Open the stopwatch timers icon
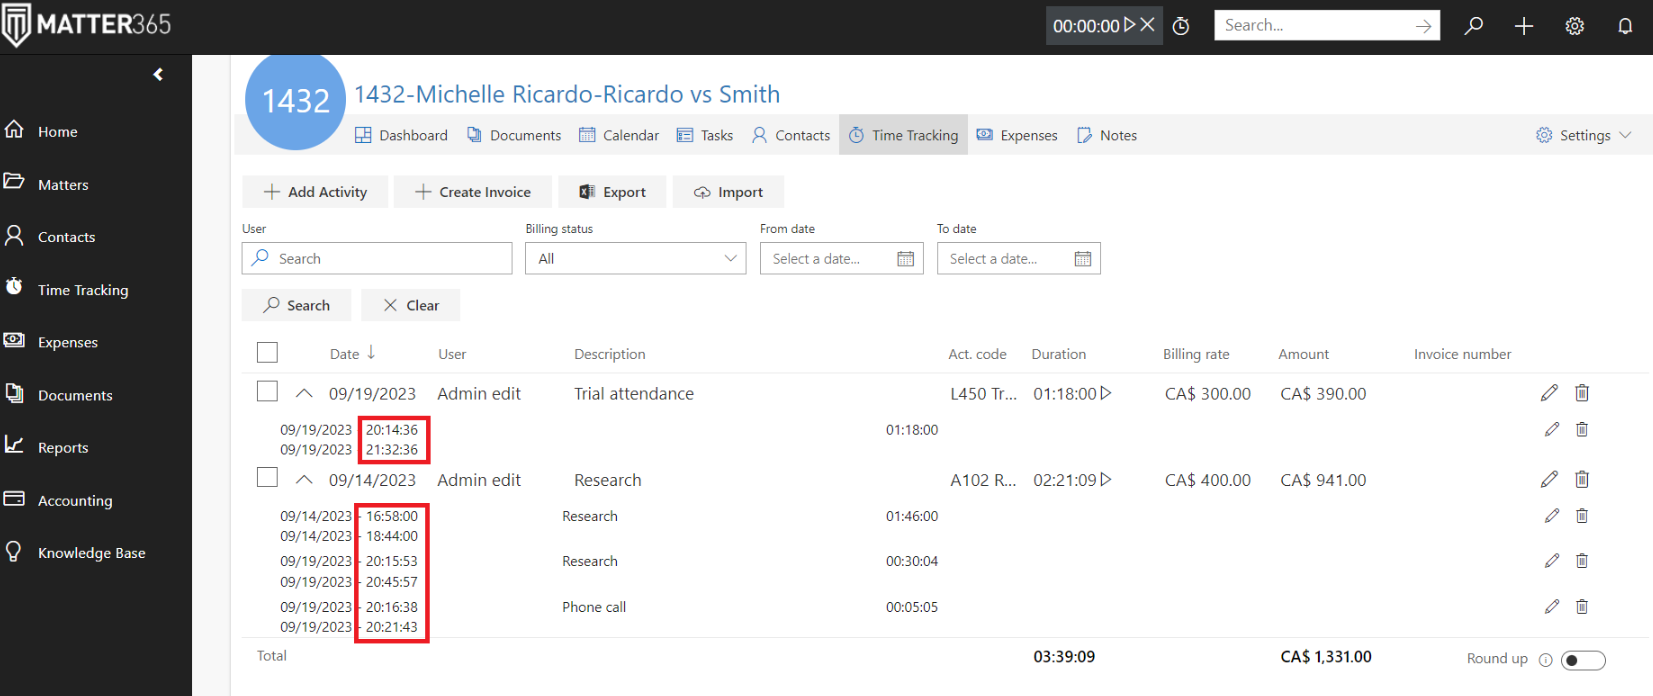This screenshot has width=1653, height=696. pyautogui.click(x=1181, y=26)
